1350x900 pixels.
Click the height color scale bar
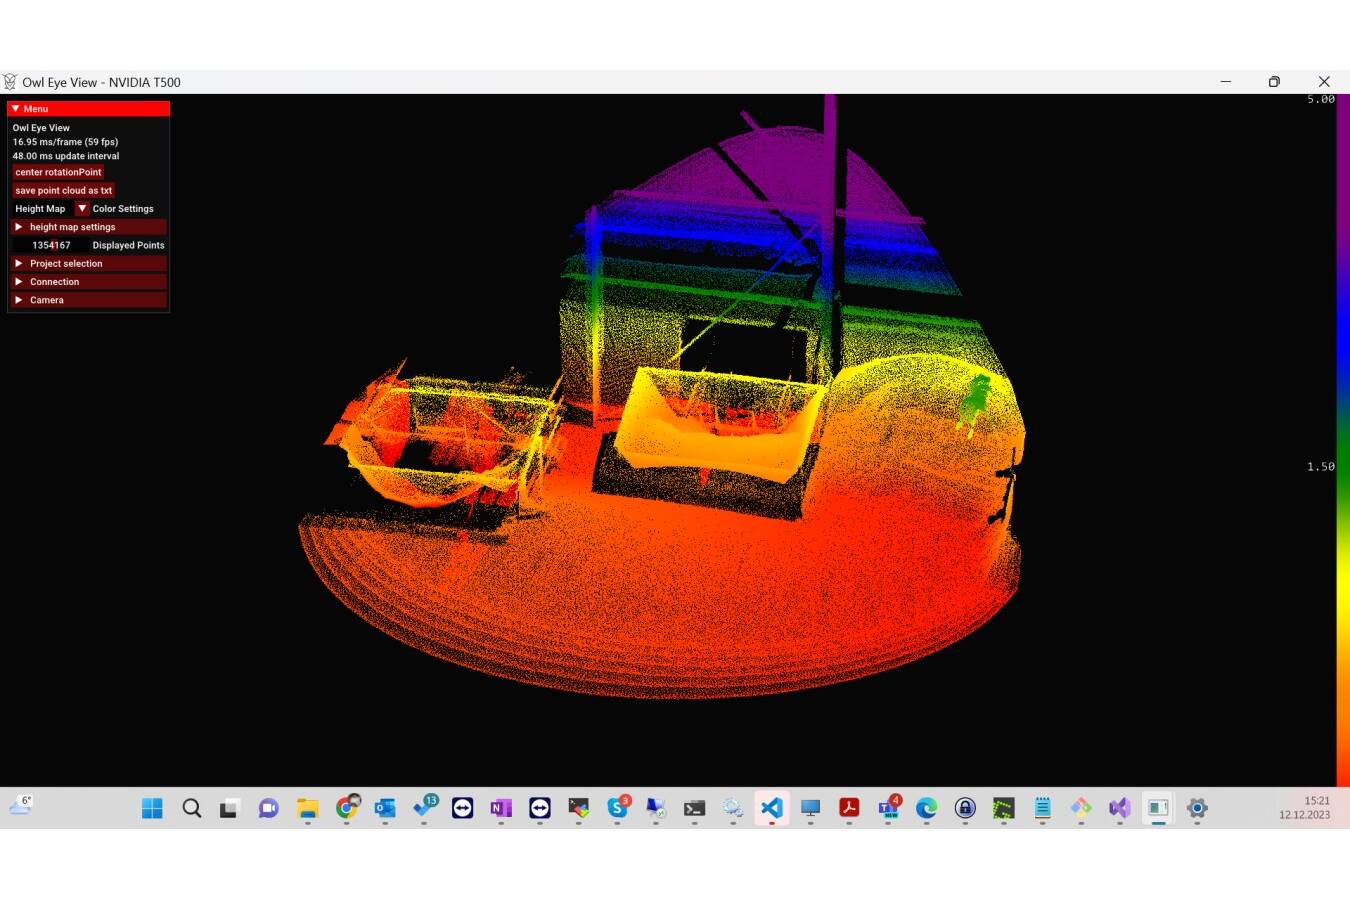1343,440
